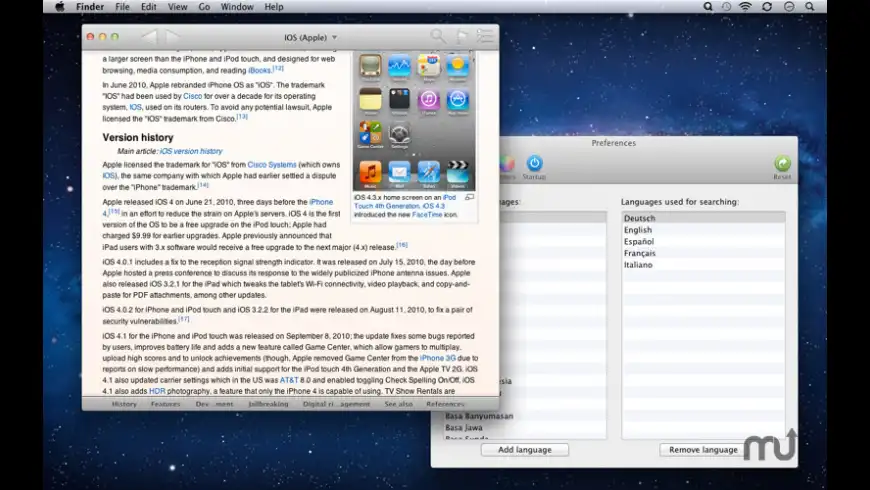This screenshot has width=870, height=490.
Task: Click the Wi-Fi status icon
Action: click(x=745, y=7)
